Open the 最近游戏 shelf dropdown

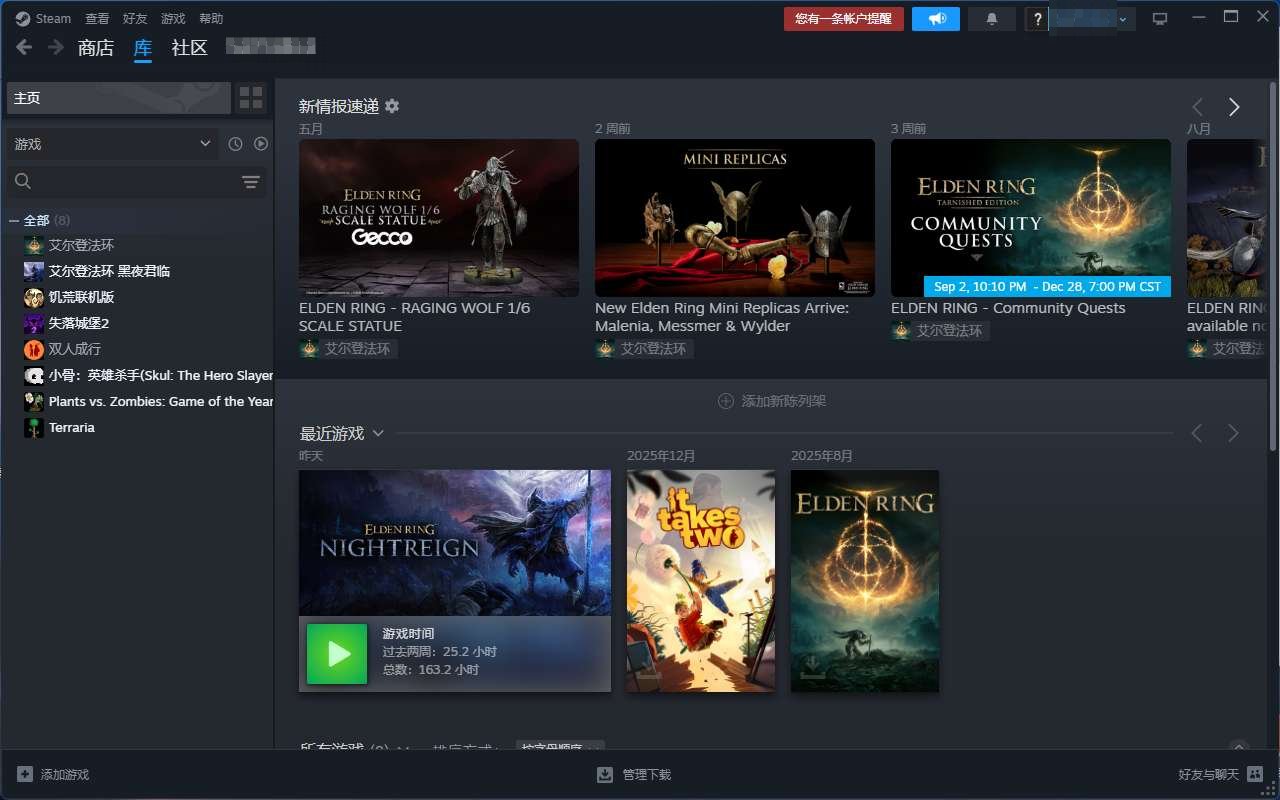[378, 433]
